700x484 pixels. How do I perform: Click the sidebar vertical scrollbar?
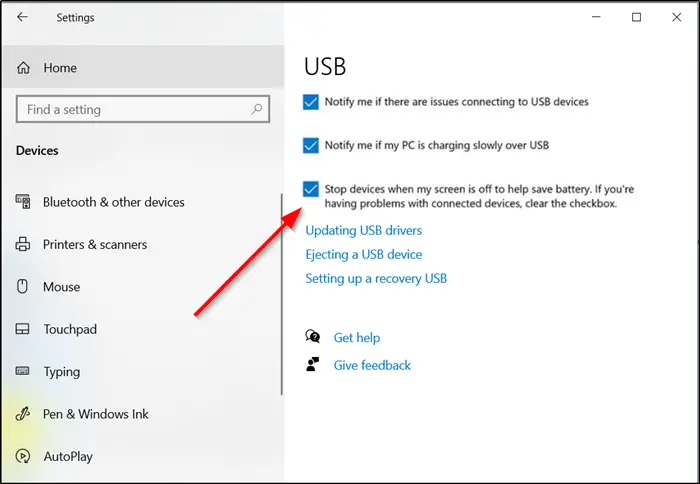(282, 294)
